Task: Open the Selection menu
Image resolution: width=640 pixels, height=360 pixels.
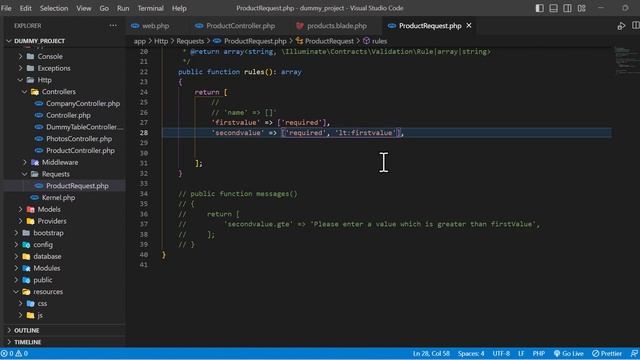Action: tap(54, 8)
